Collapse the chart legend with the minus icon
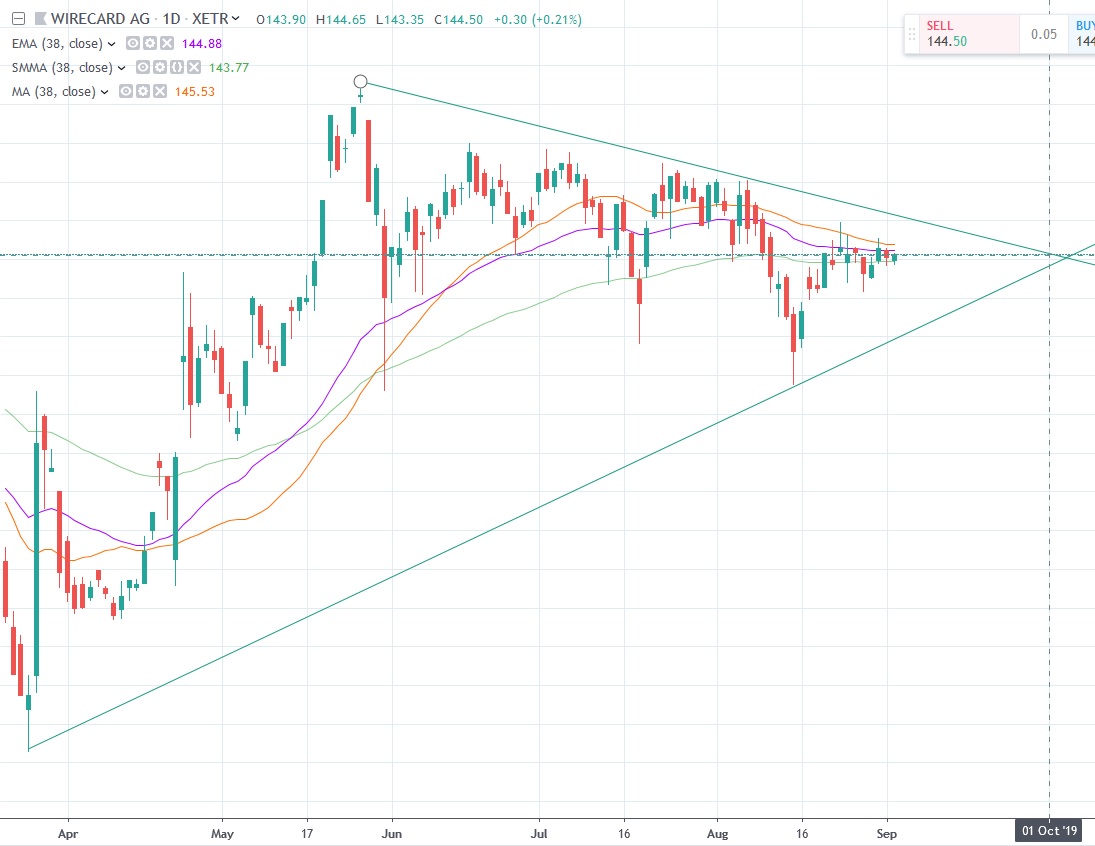Viewport: 1095px width, 846px height. (x=20, y=19)
